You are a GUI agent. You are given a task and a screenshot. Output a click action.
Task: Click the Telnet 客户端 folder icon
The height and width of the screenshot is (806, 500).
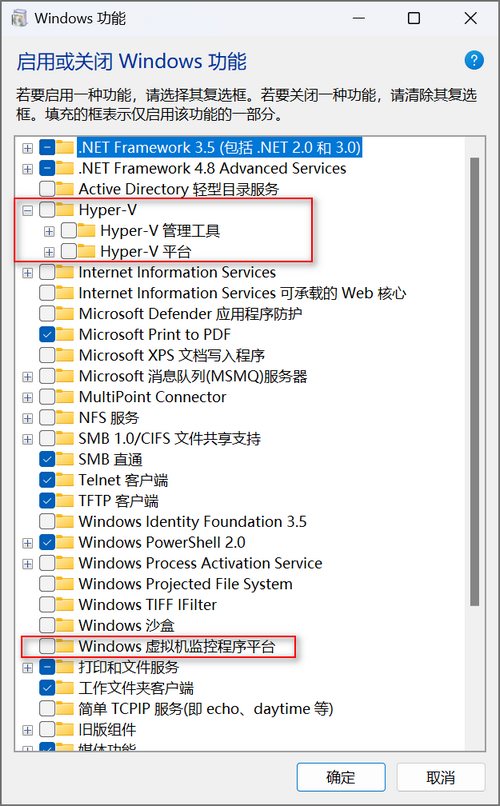(x=65, y=480)
